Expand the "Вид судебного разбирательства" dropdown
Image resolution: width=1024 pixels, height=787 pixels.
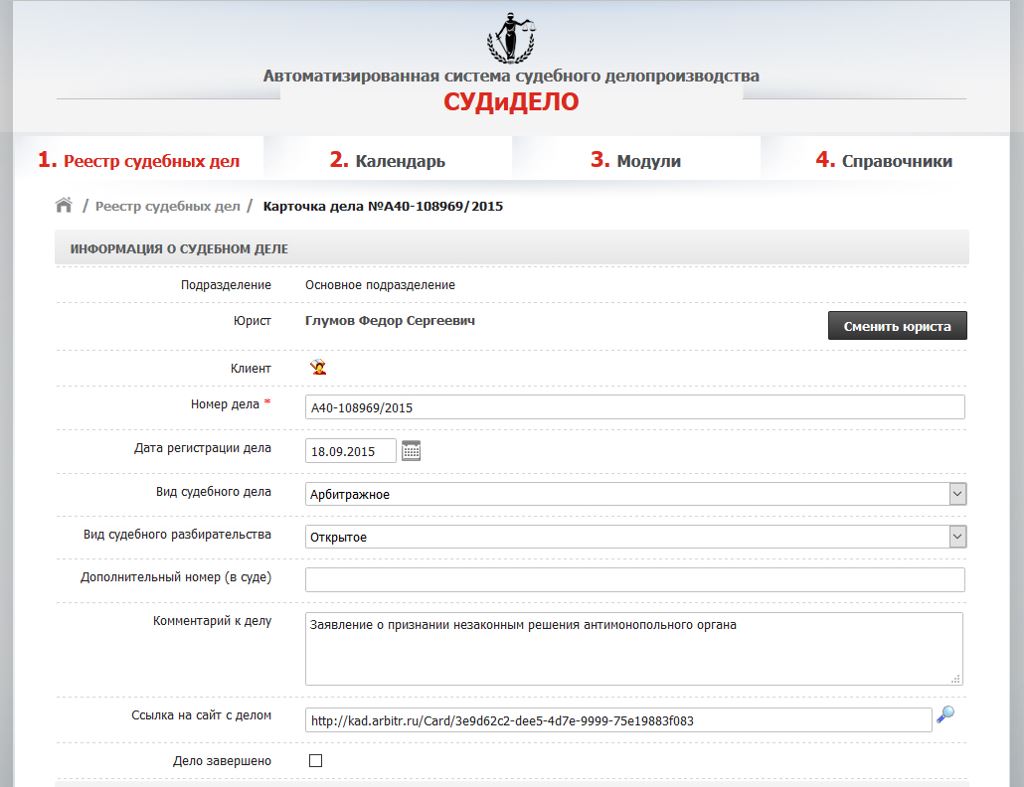click(x=635, y=537)
